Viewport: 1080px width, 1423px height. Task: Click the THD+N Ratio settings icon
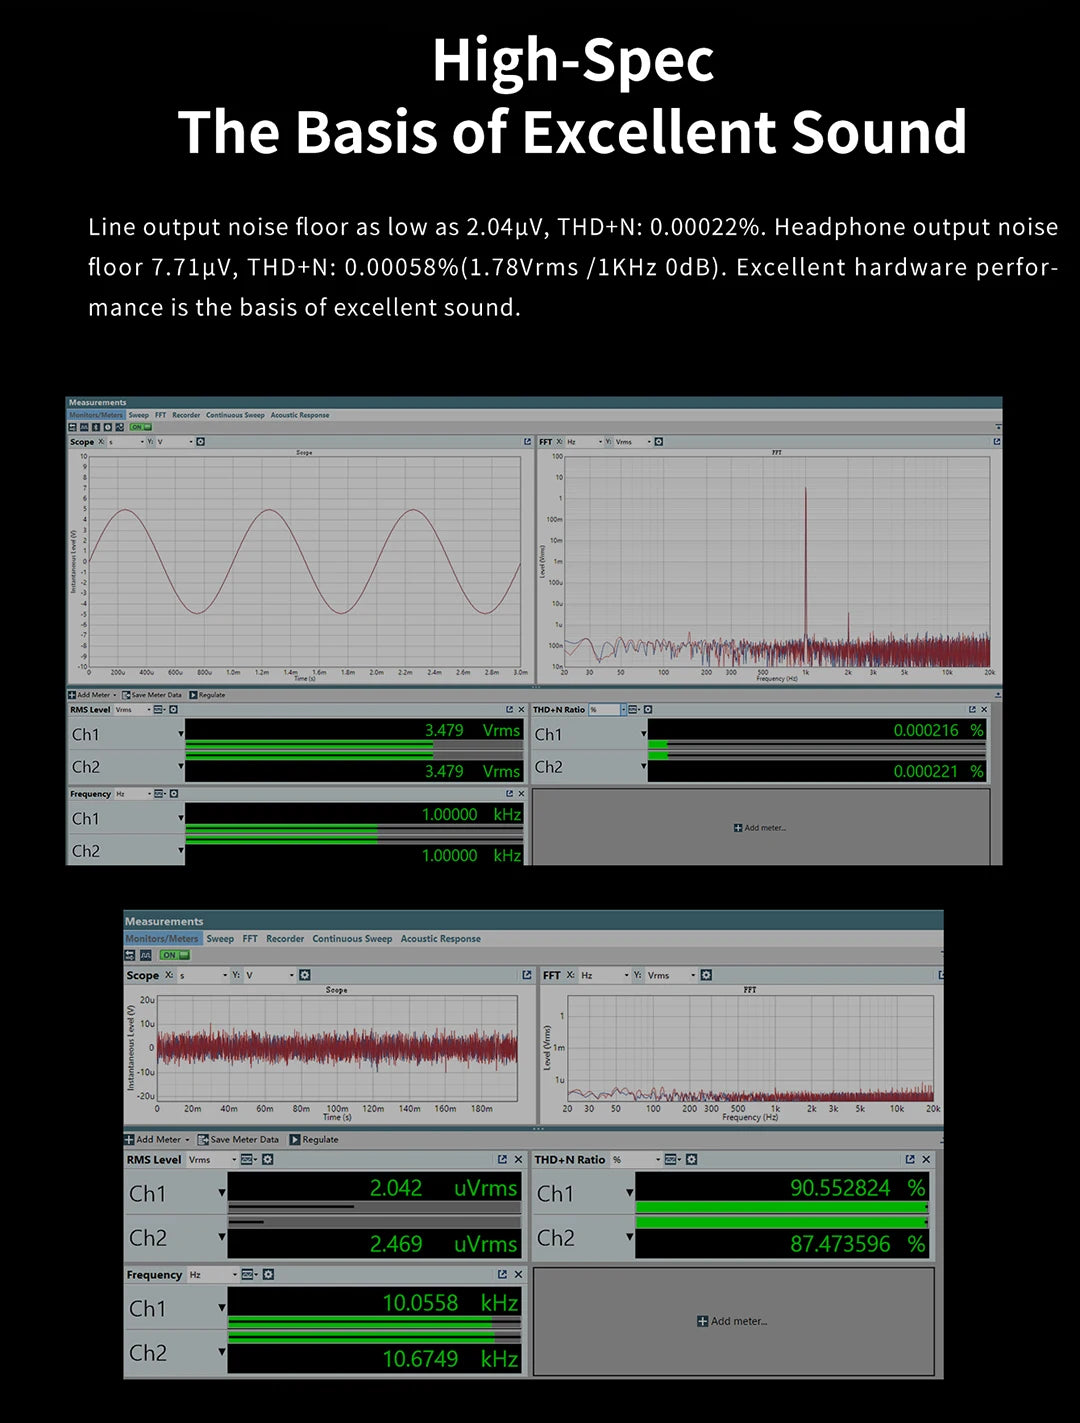(647, 708)
